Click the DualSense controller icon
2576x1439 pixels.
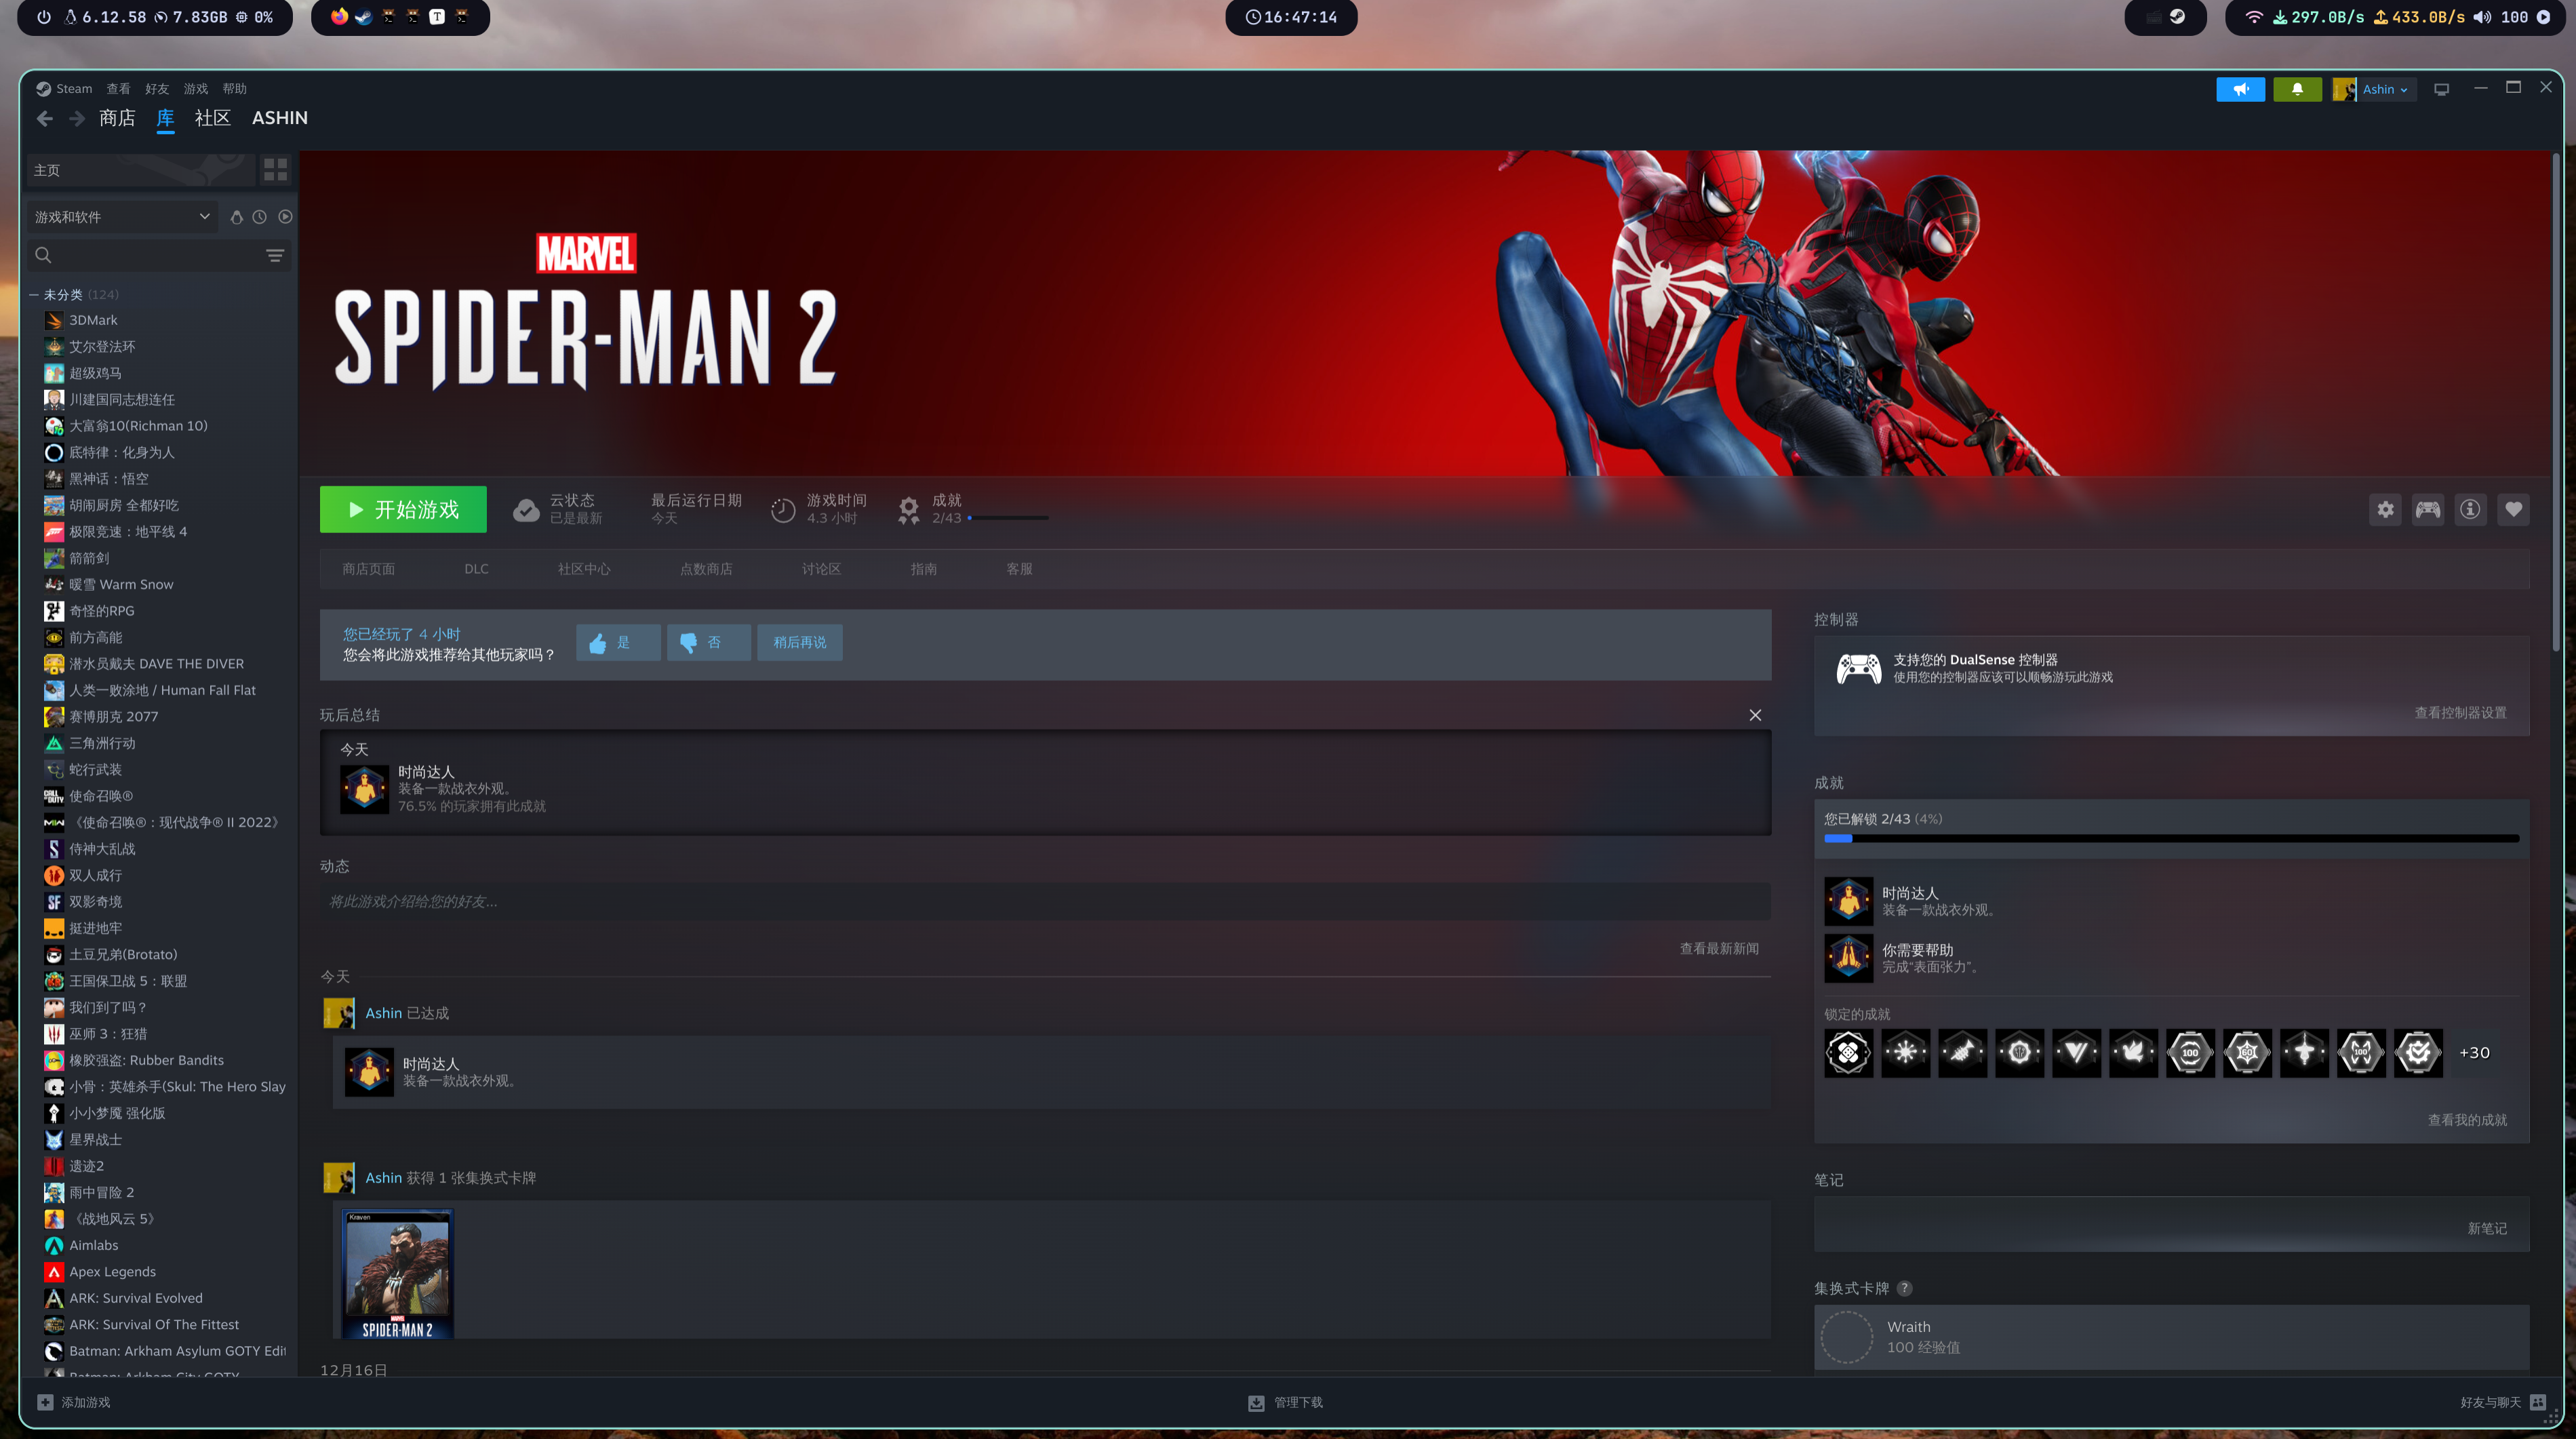(x=1858, y=669)
